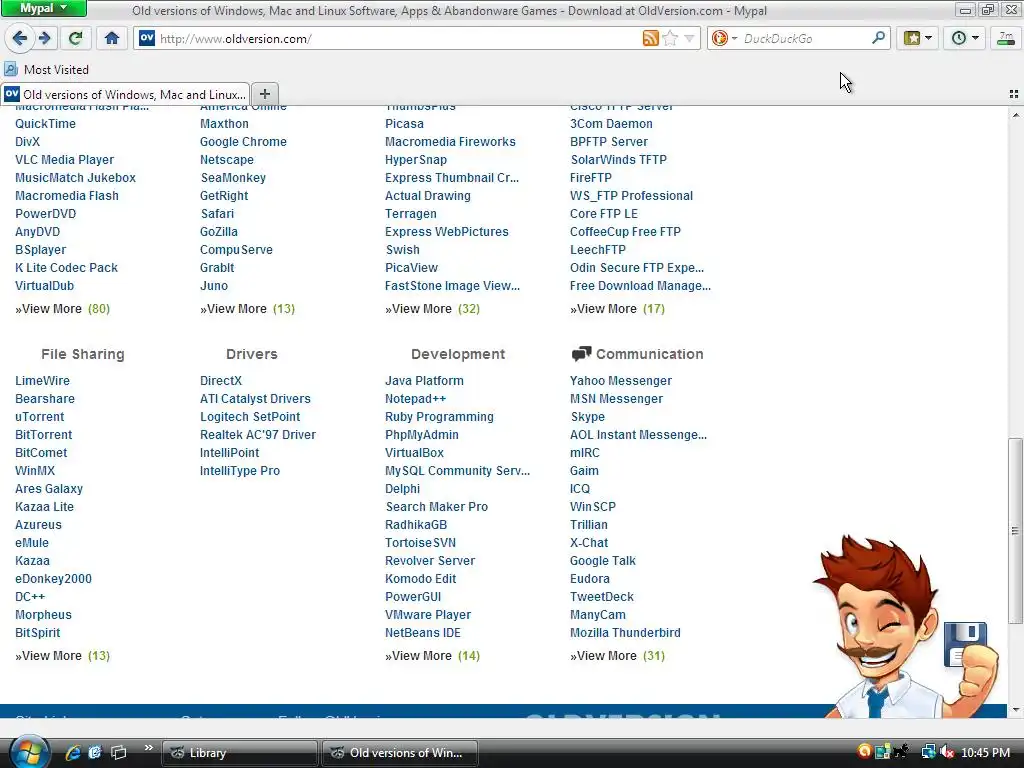Viewport: 1024px width, 768px height.
Task: Open the Mypal application menu
Action: [43, 8]
